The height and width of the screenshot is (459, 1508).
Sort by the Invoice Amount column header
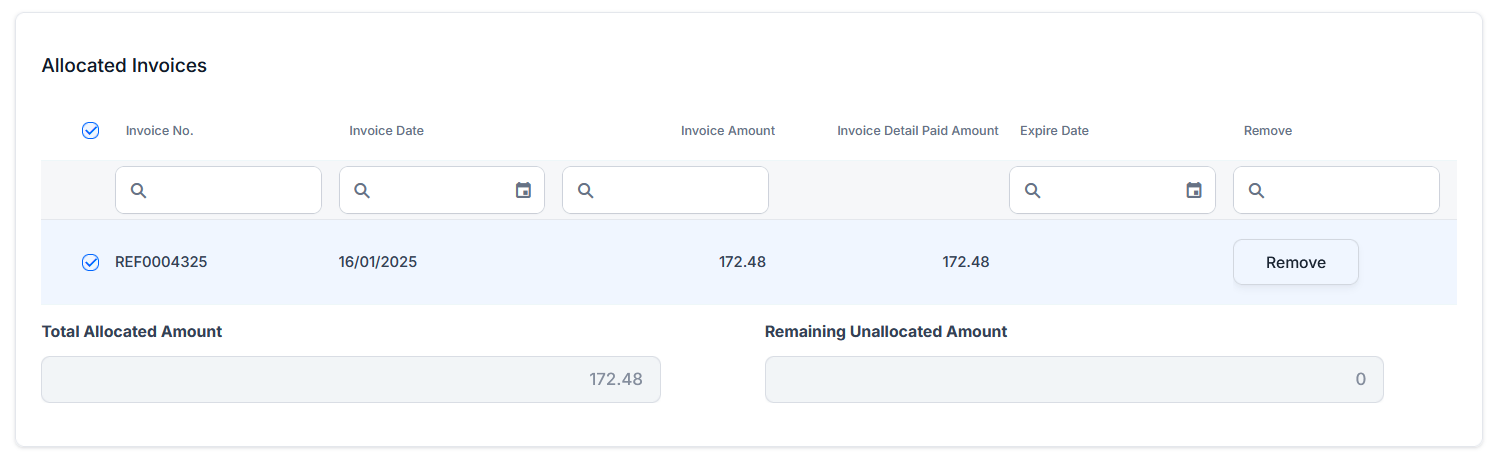point(727,131)
